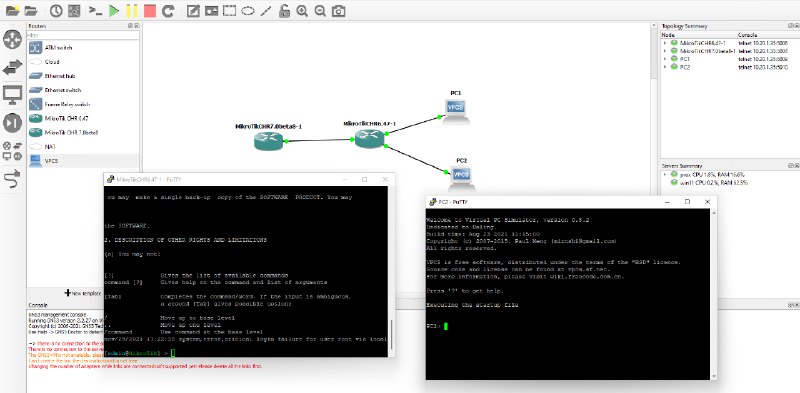The image size is (800, 393).
Task: Expand prox server in Servers Summary
Action: click(665, 174)
